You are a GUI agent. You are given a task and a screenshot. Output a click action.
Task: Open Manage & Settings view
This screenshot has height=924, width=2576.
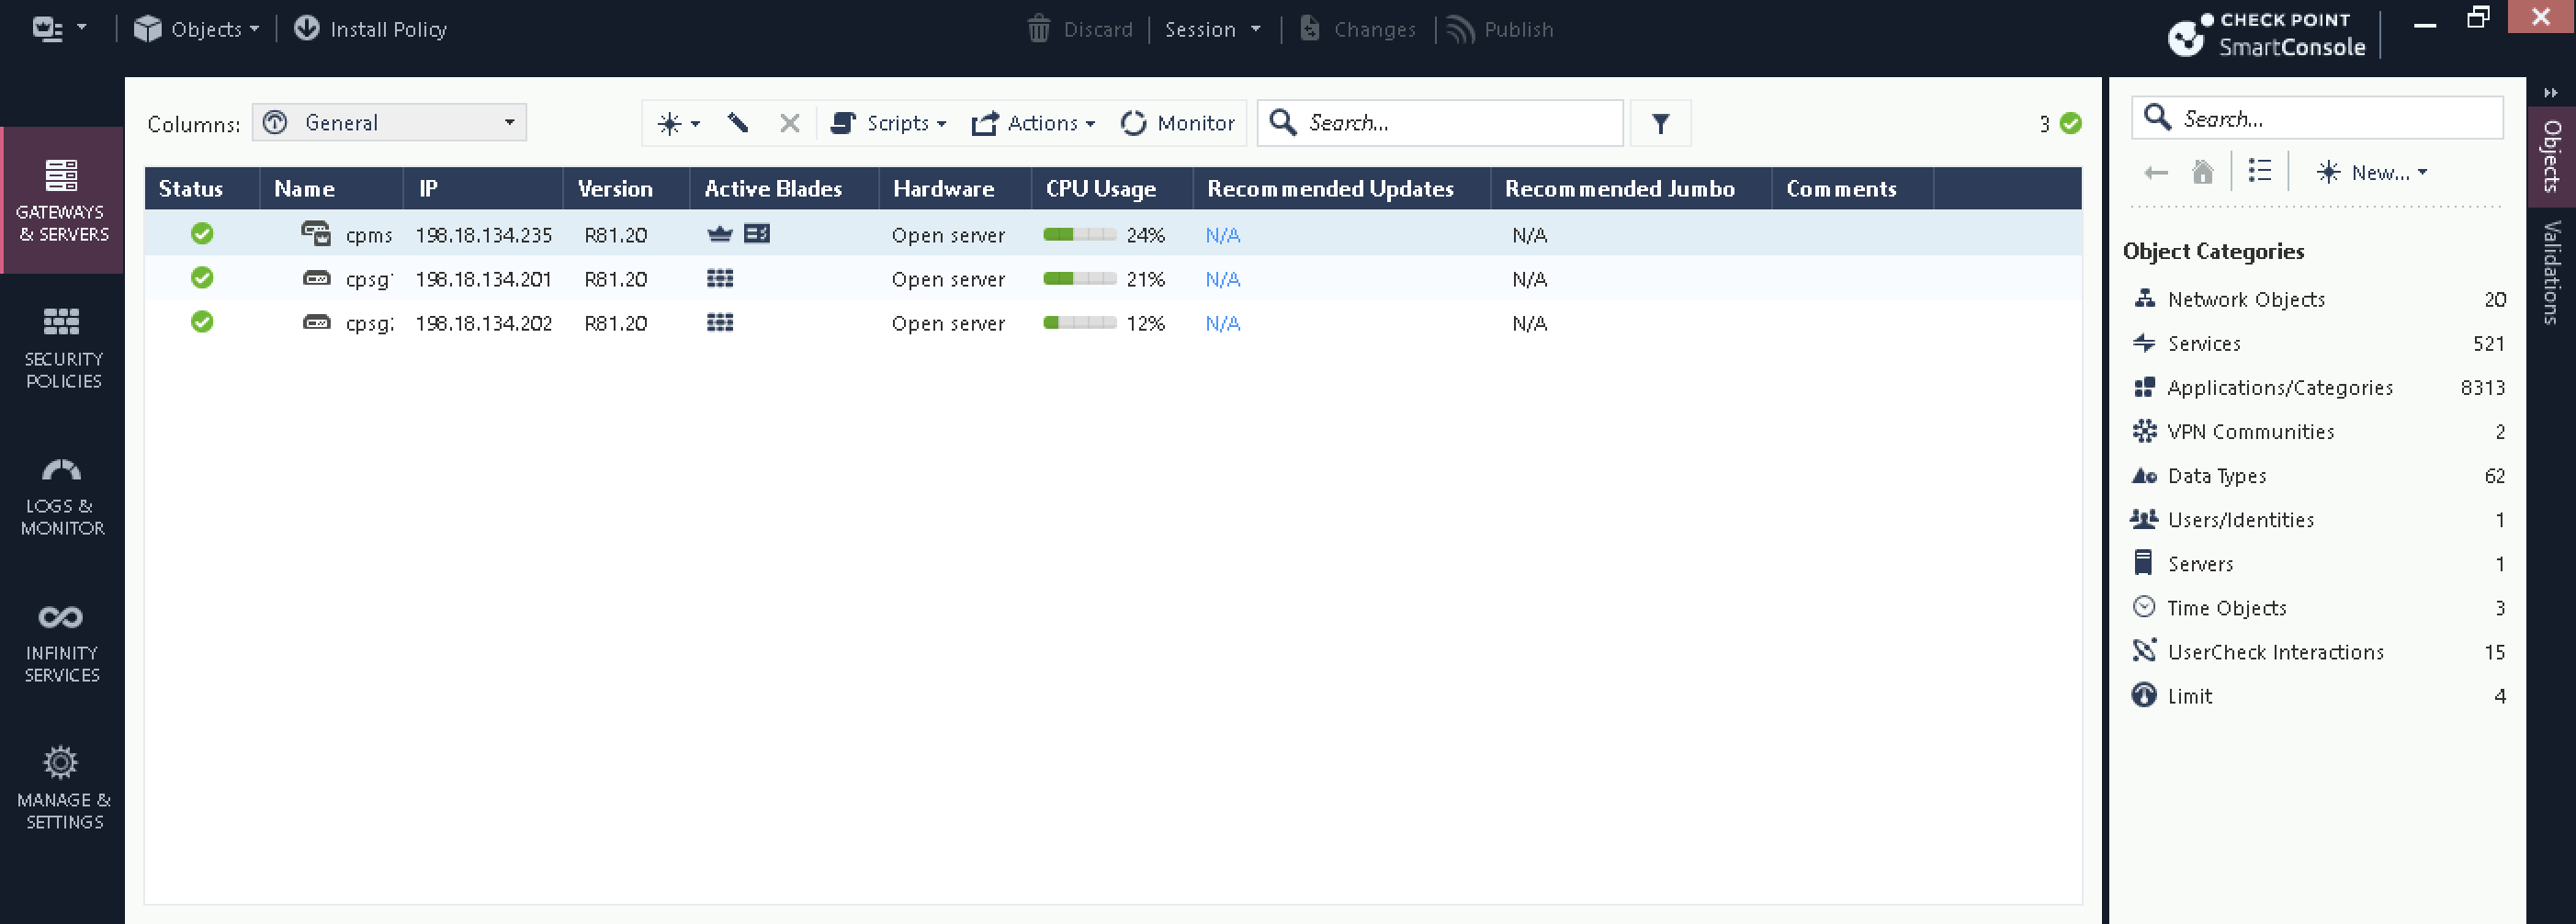point(62,788)
